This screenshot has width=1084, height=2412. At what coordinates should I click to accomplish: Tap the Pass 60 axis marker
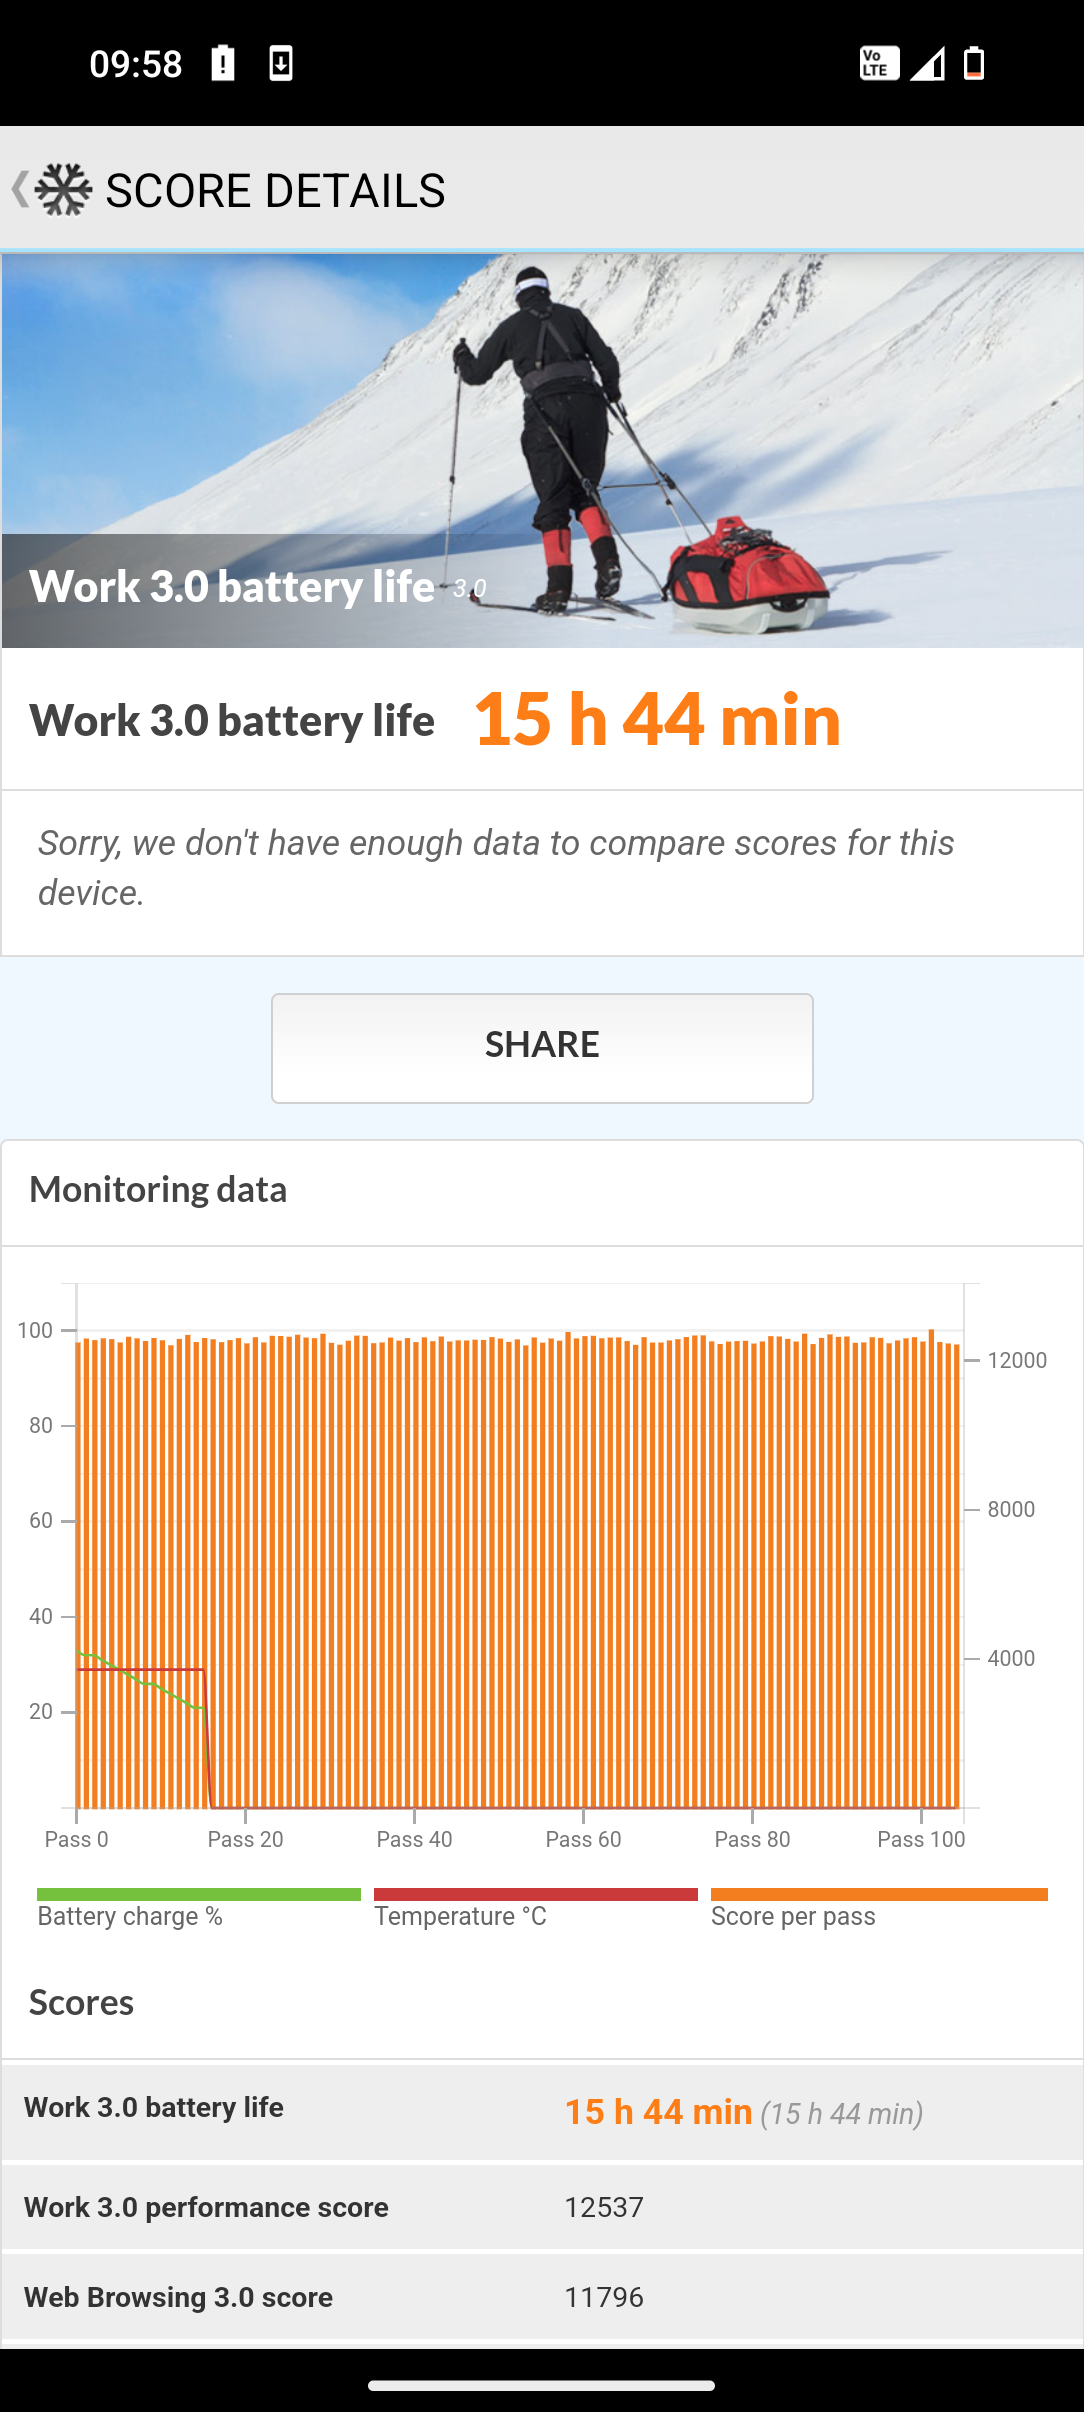[x=583, y=1839]
